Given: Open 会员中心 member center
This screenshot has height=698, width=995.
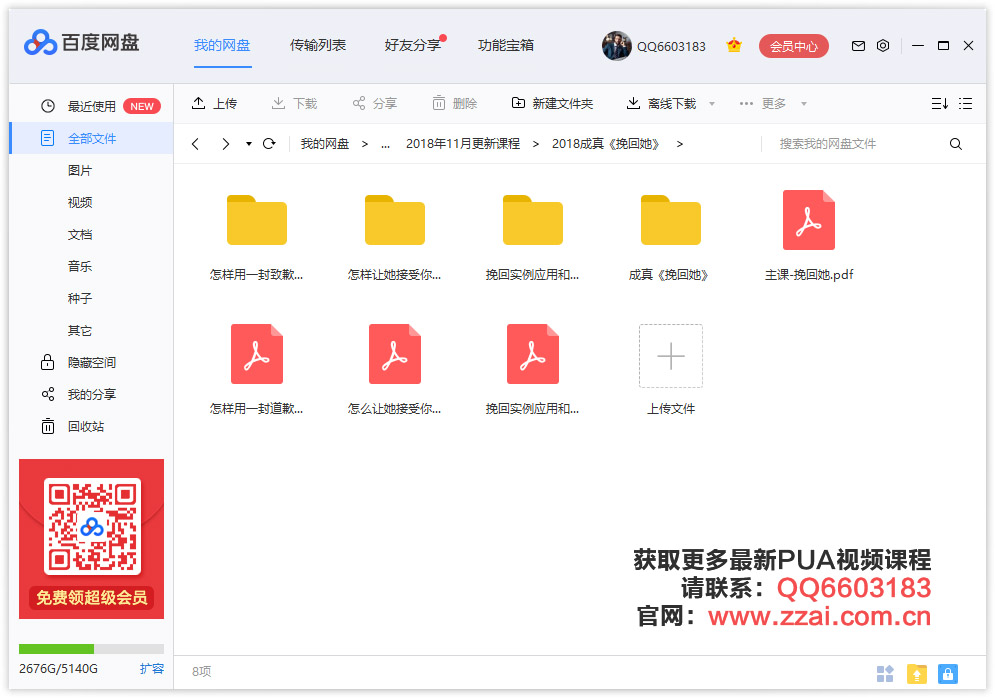Looking at the screenshot, I should point(794,46).
